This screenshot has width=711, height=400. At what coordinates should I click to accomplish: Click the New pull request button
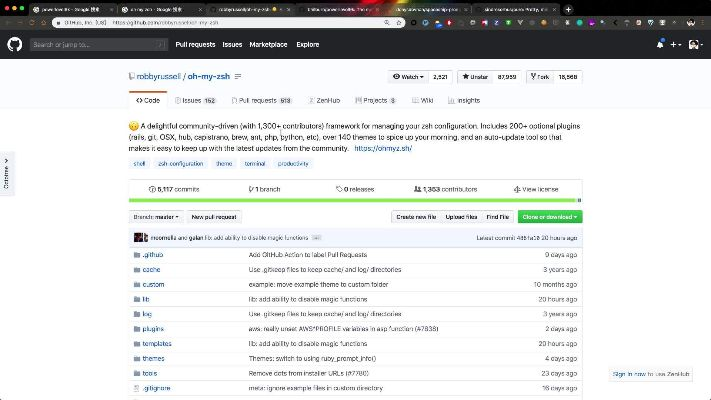(214, 216)
